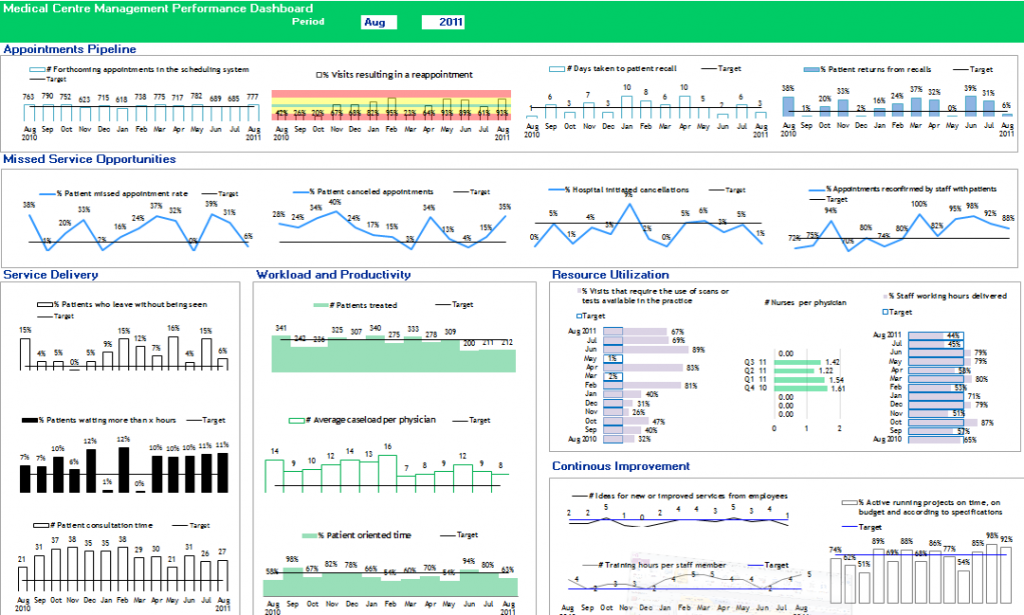1024x615 pixels.
Task: Select the "Missed Service Opportunities" section heading
Action: pyautogui.click(x=90, y=159)
